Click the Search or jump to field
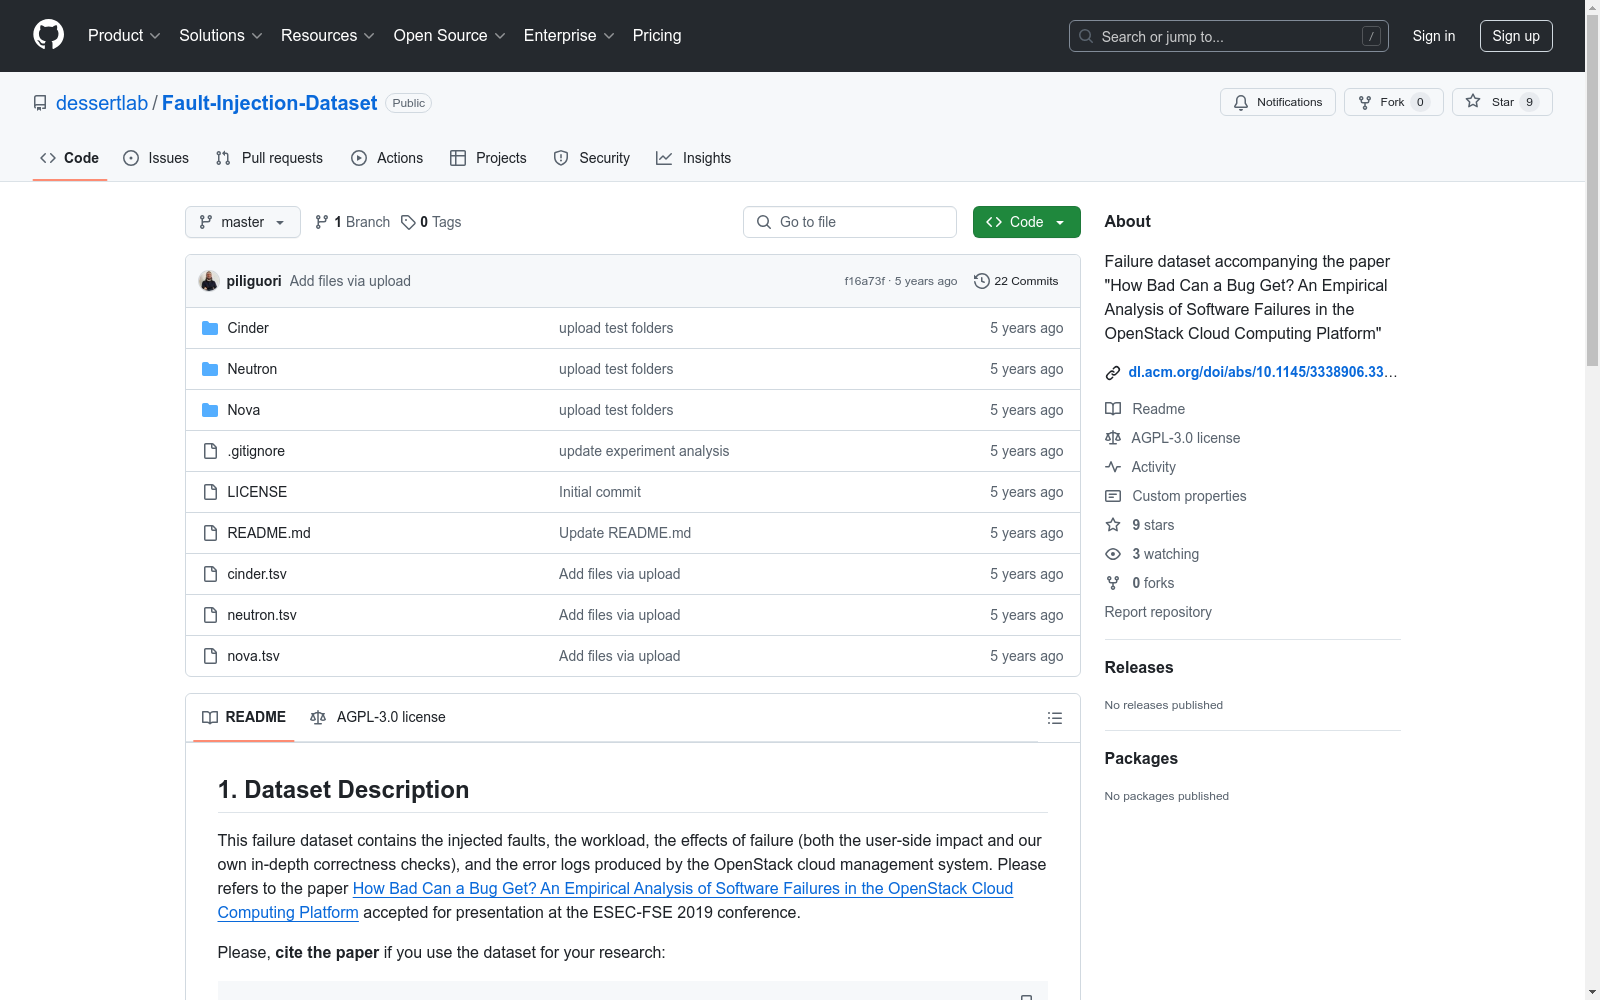The image size is (1600, 1000). (x=1229, y=36)
